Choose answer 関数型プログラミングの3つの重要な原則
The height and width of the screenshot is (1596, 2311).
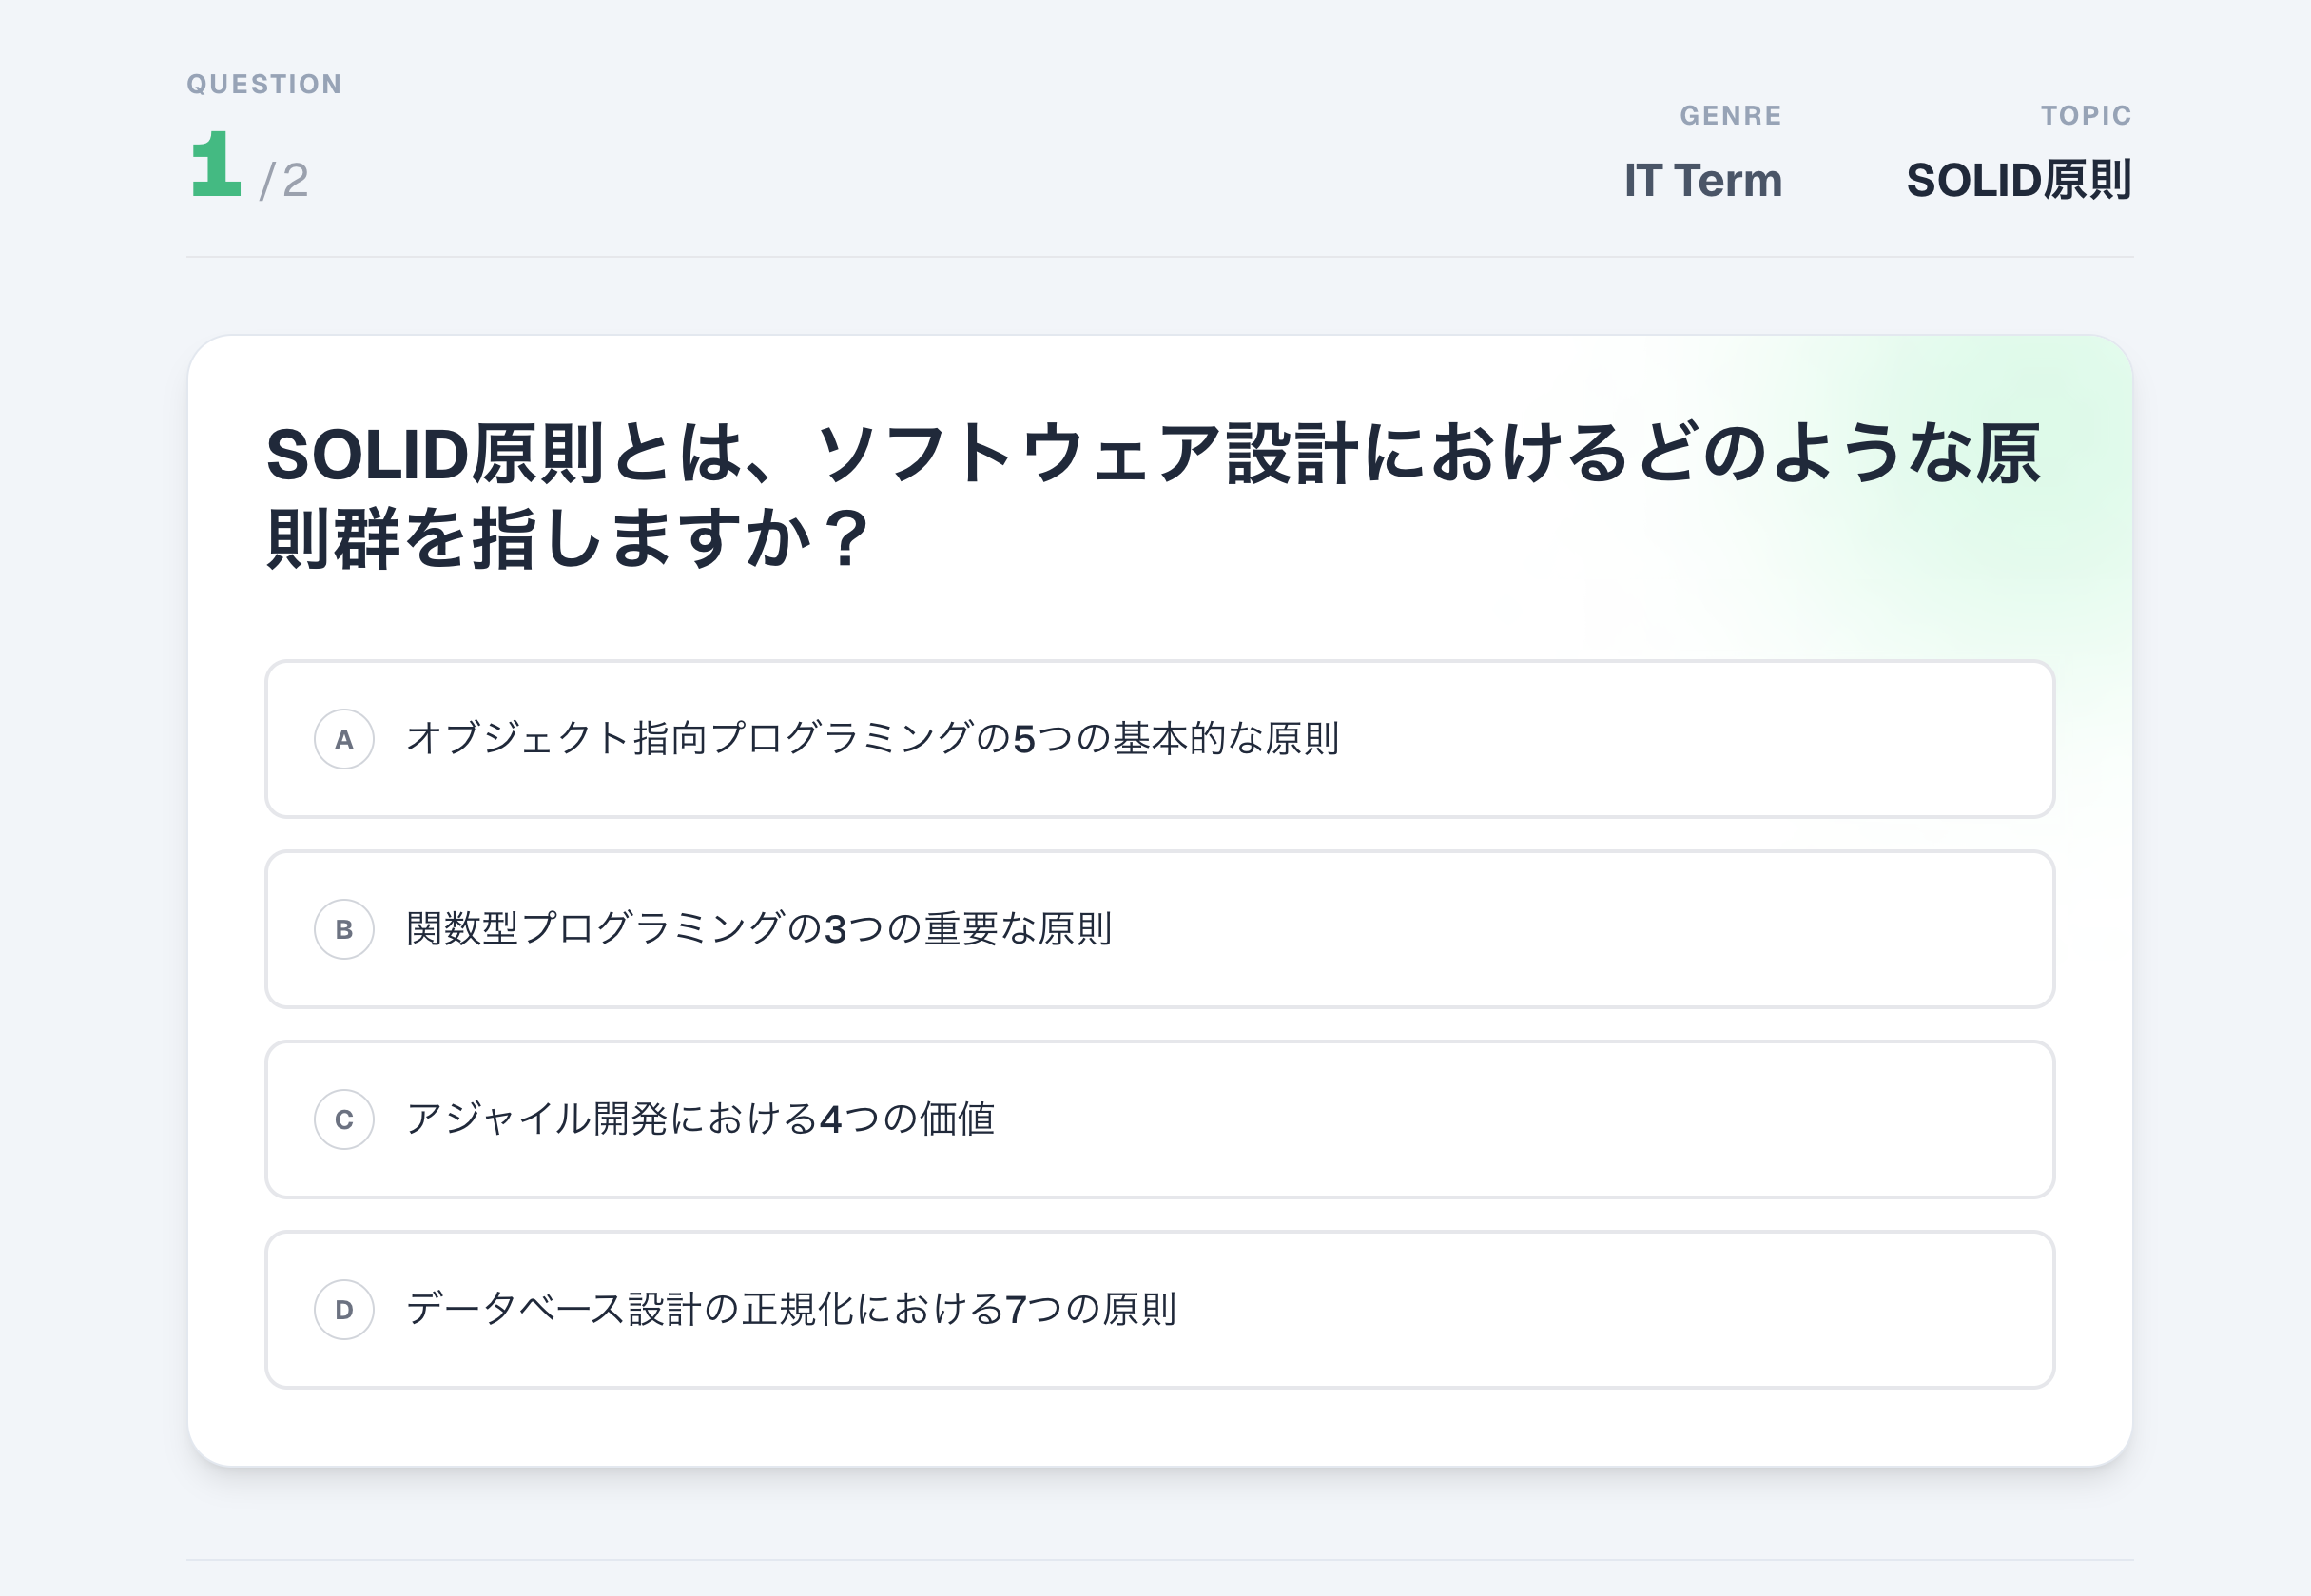[758, 929]
